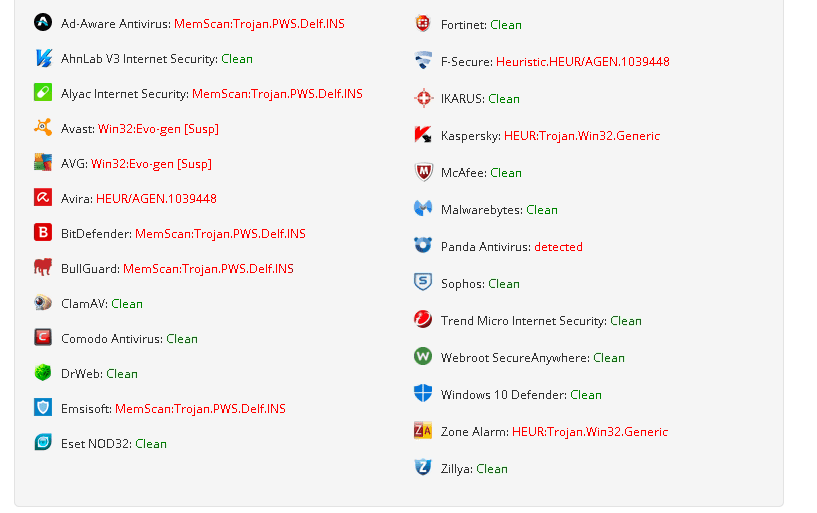Click the Kaspersky K logo icon
817x513 pixels.
(423, 134)
